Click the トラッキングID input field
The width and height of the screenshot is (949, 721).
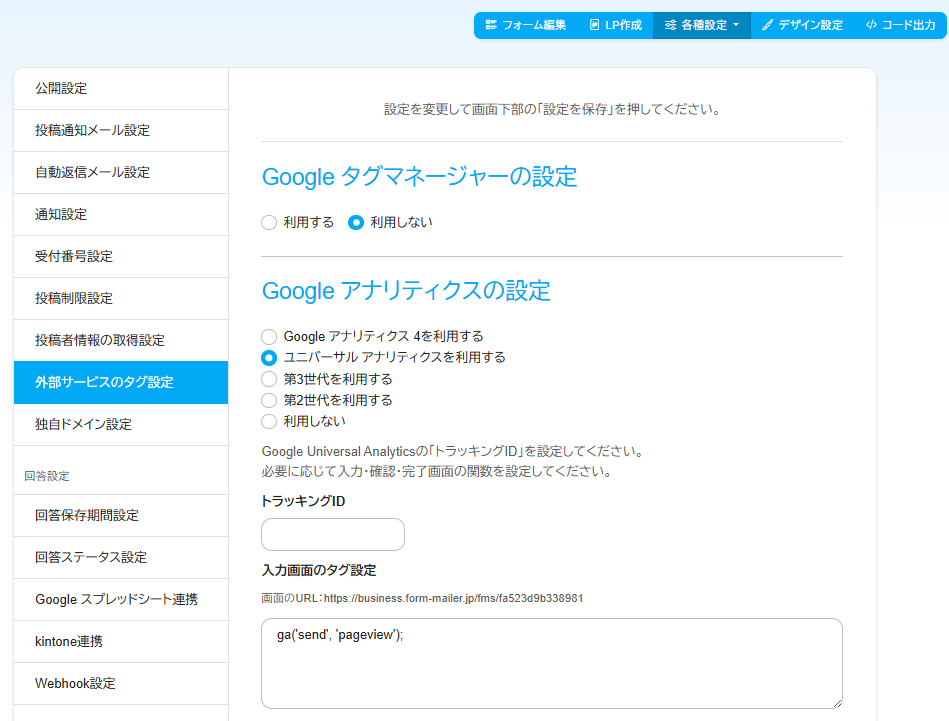333,535
